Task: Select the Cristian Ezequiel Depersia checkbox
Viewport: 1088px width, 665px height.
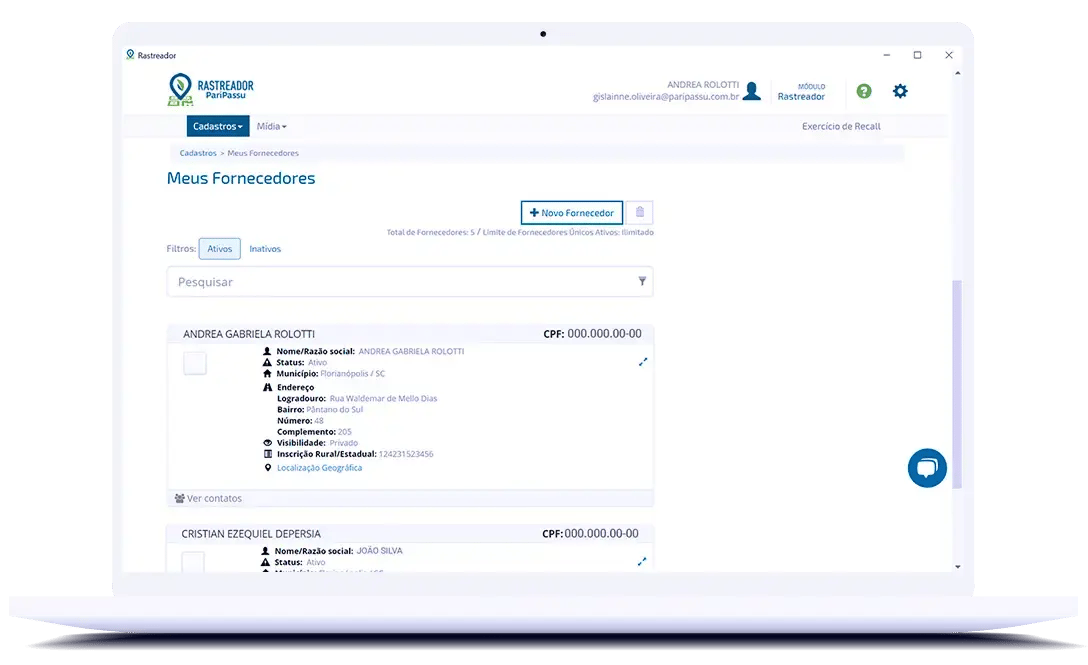Action: click(193, 562)
